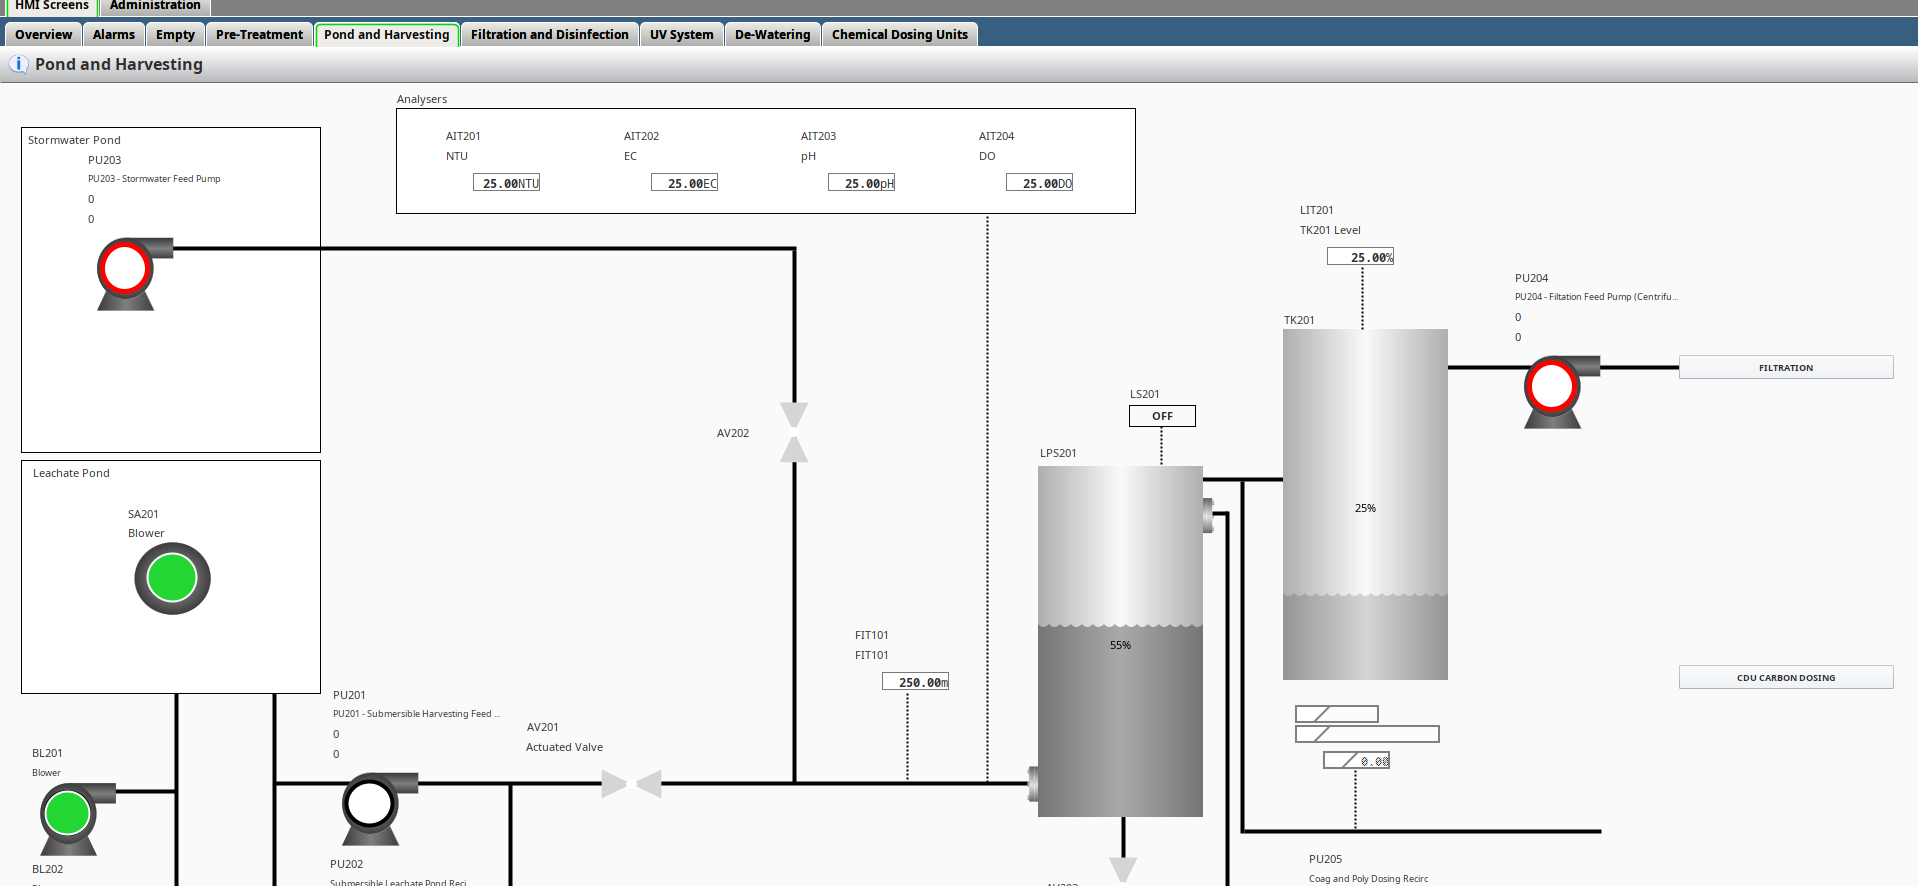1918x886 pixels.
Task: Click the LS201 label
Action: coord(1144,394)
